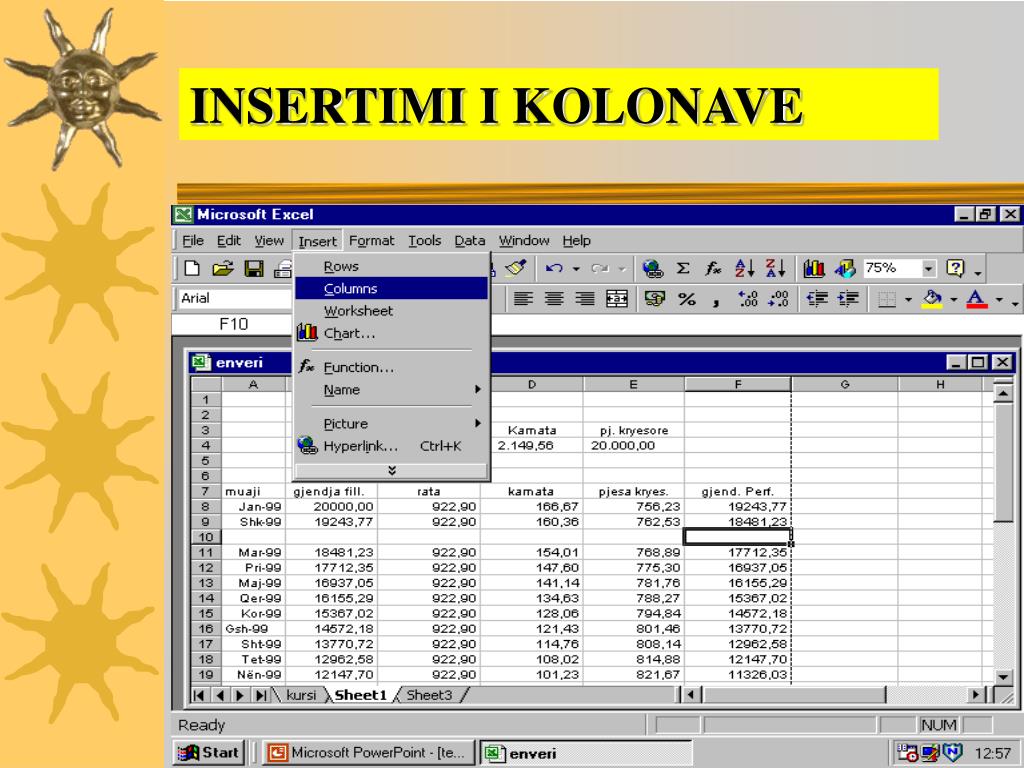Viewport: 1024px width, 768px height.
Task: Click the Increase Decimal icon
Action: pyautogui.click(x=747, y=299)
